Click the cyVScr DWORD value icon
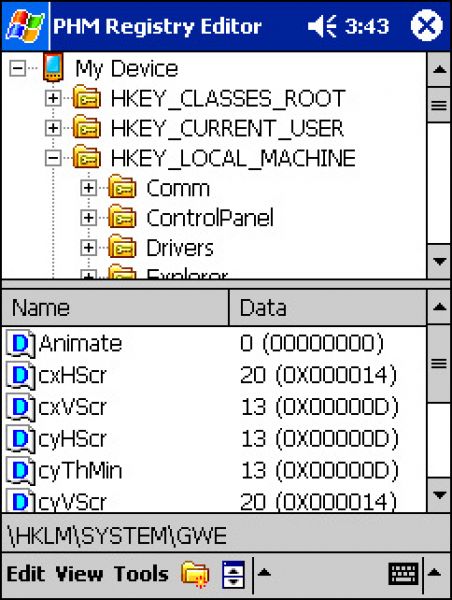This screenshot has width=452, height=600. [x=21, y=501]
